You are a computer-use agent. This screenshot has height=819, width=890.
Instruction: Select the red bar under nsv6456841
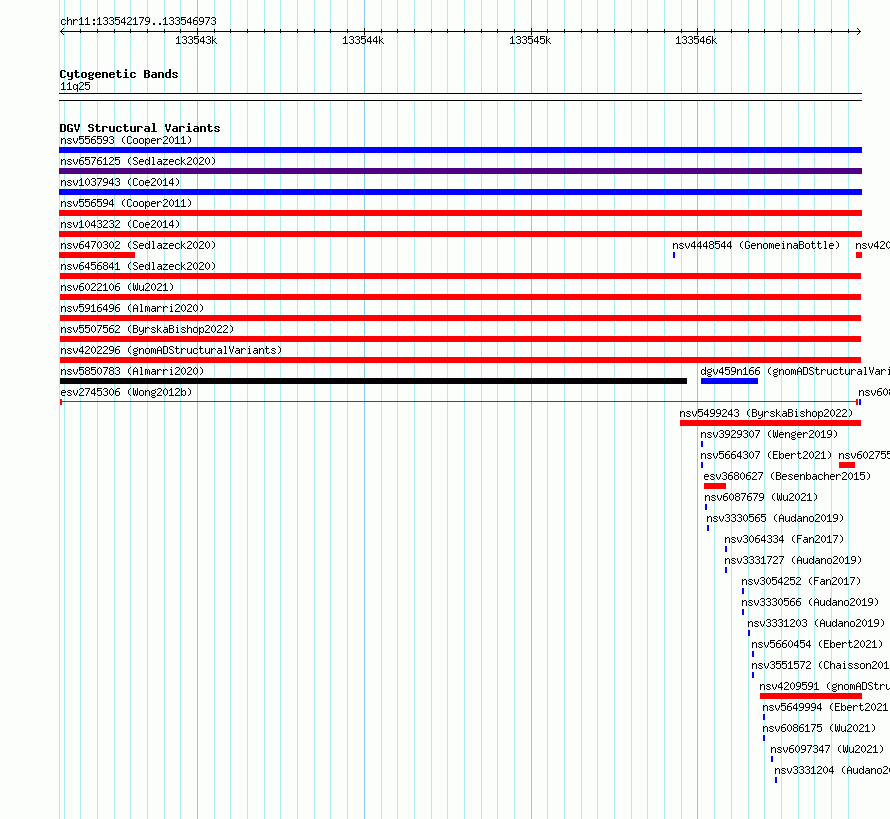[x=460, y=276]
